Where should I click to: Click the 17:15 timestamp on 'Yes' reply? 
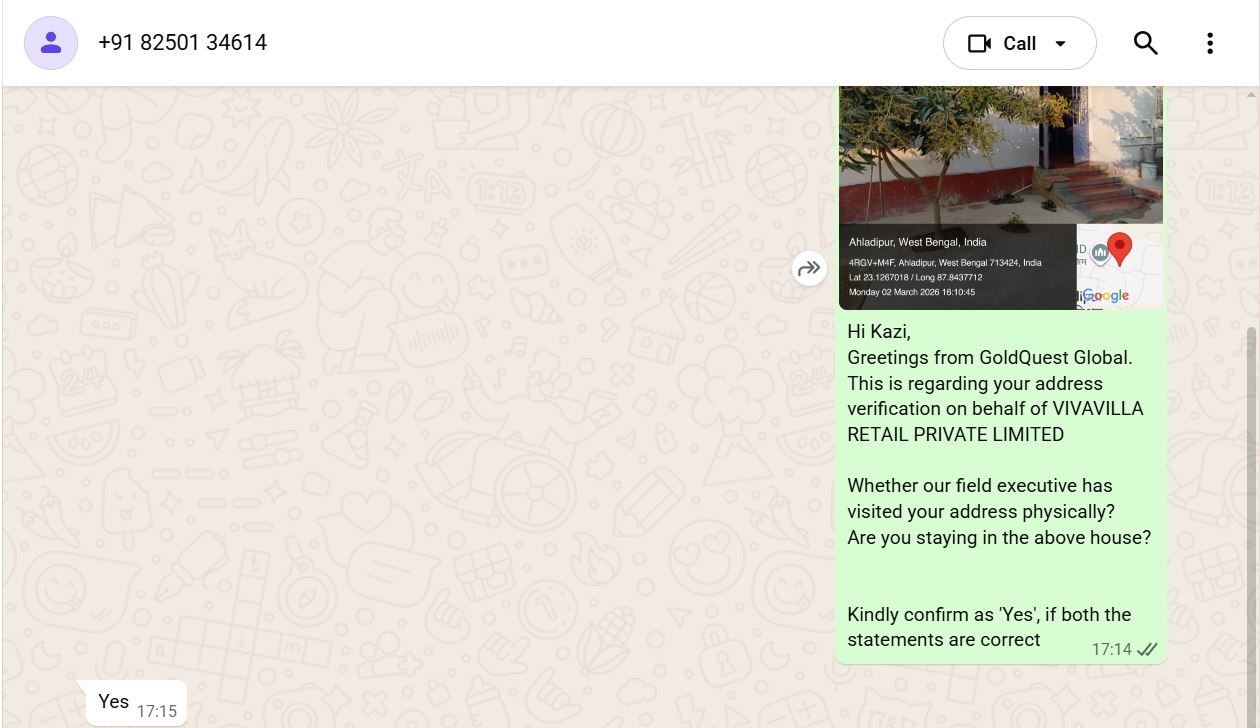tap(156, 712)
